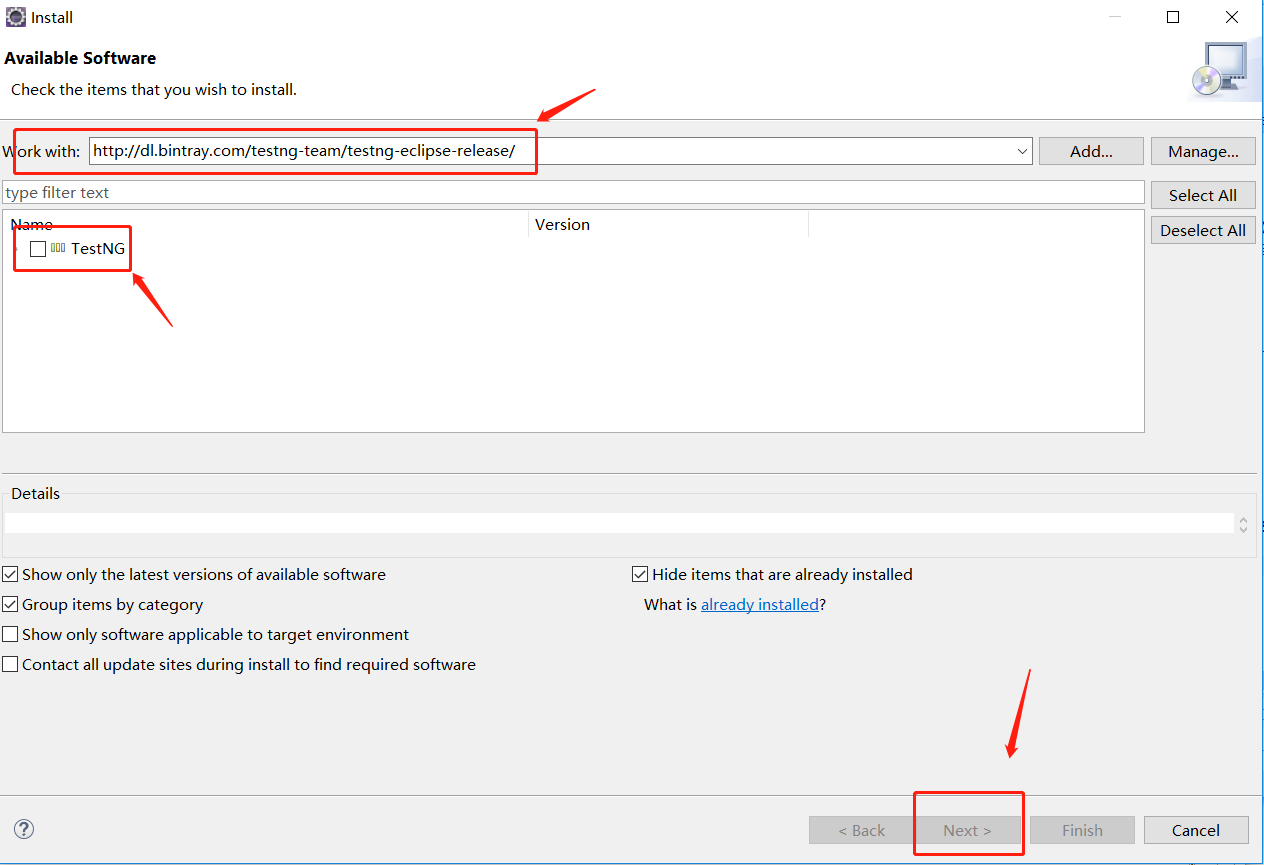1264x865 pixels.
Task: Click the Add... button
Action: click(x=1091, y=151)
